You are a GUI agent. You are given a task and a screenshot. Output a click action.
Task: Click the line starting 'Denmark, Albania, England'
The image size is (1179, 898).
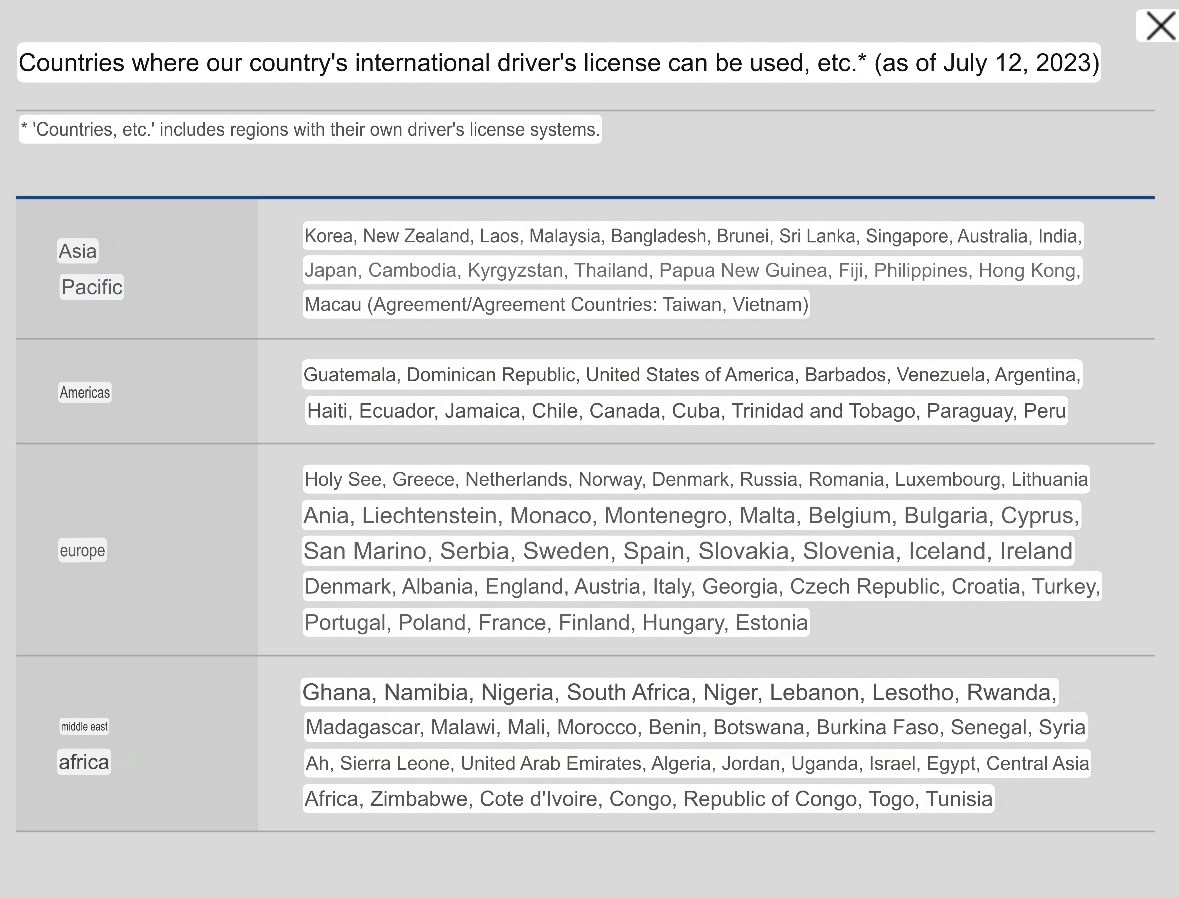click(702, 587)
